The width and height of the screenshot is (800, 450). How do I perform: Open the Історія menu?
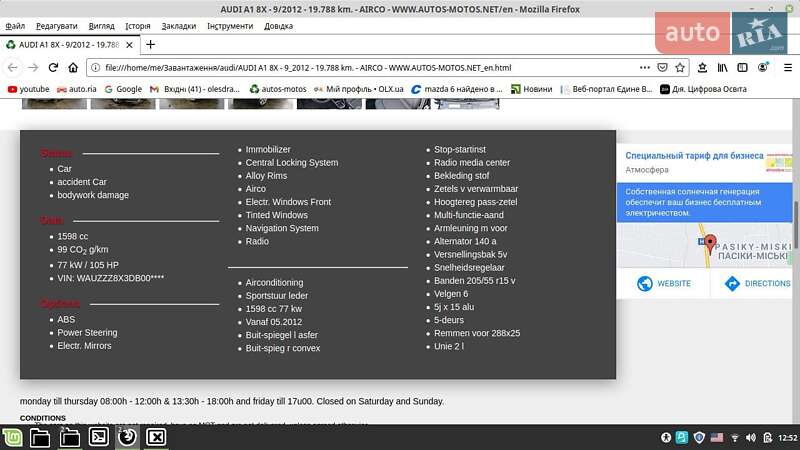coord(138,26)
